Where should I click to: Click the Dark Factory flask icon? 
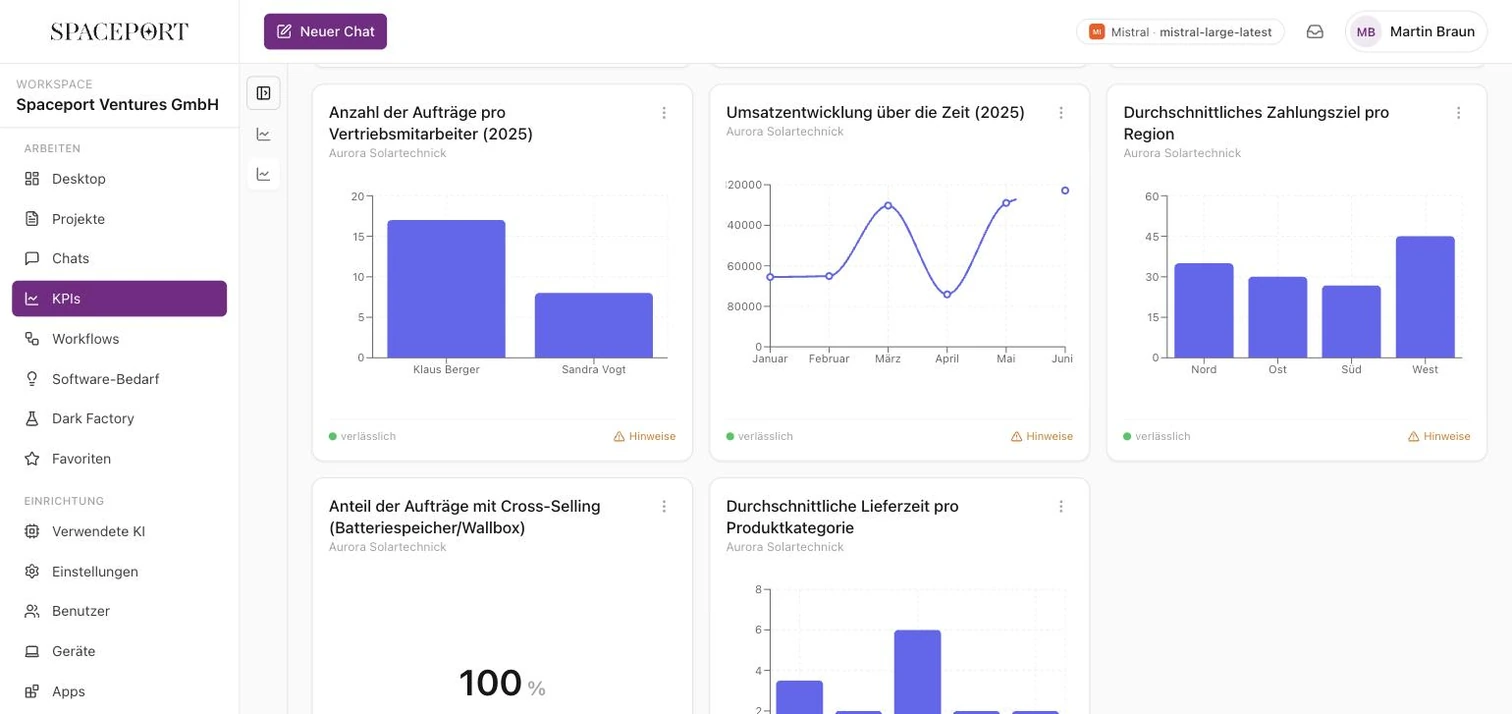32,418
